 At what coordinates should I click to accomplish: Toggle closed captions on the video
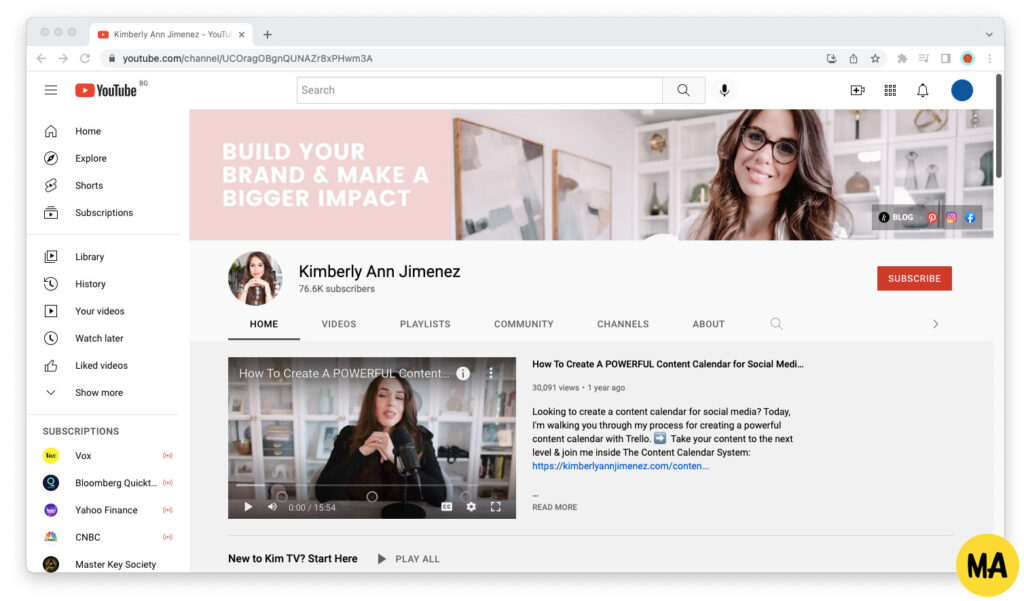pyautogui.click(x=447, y=507)
